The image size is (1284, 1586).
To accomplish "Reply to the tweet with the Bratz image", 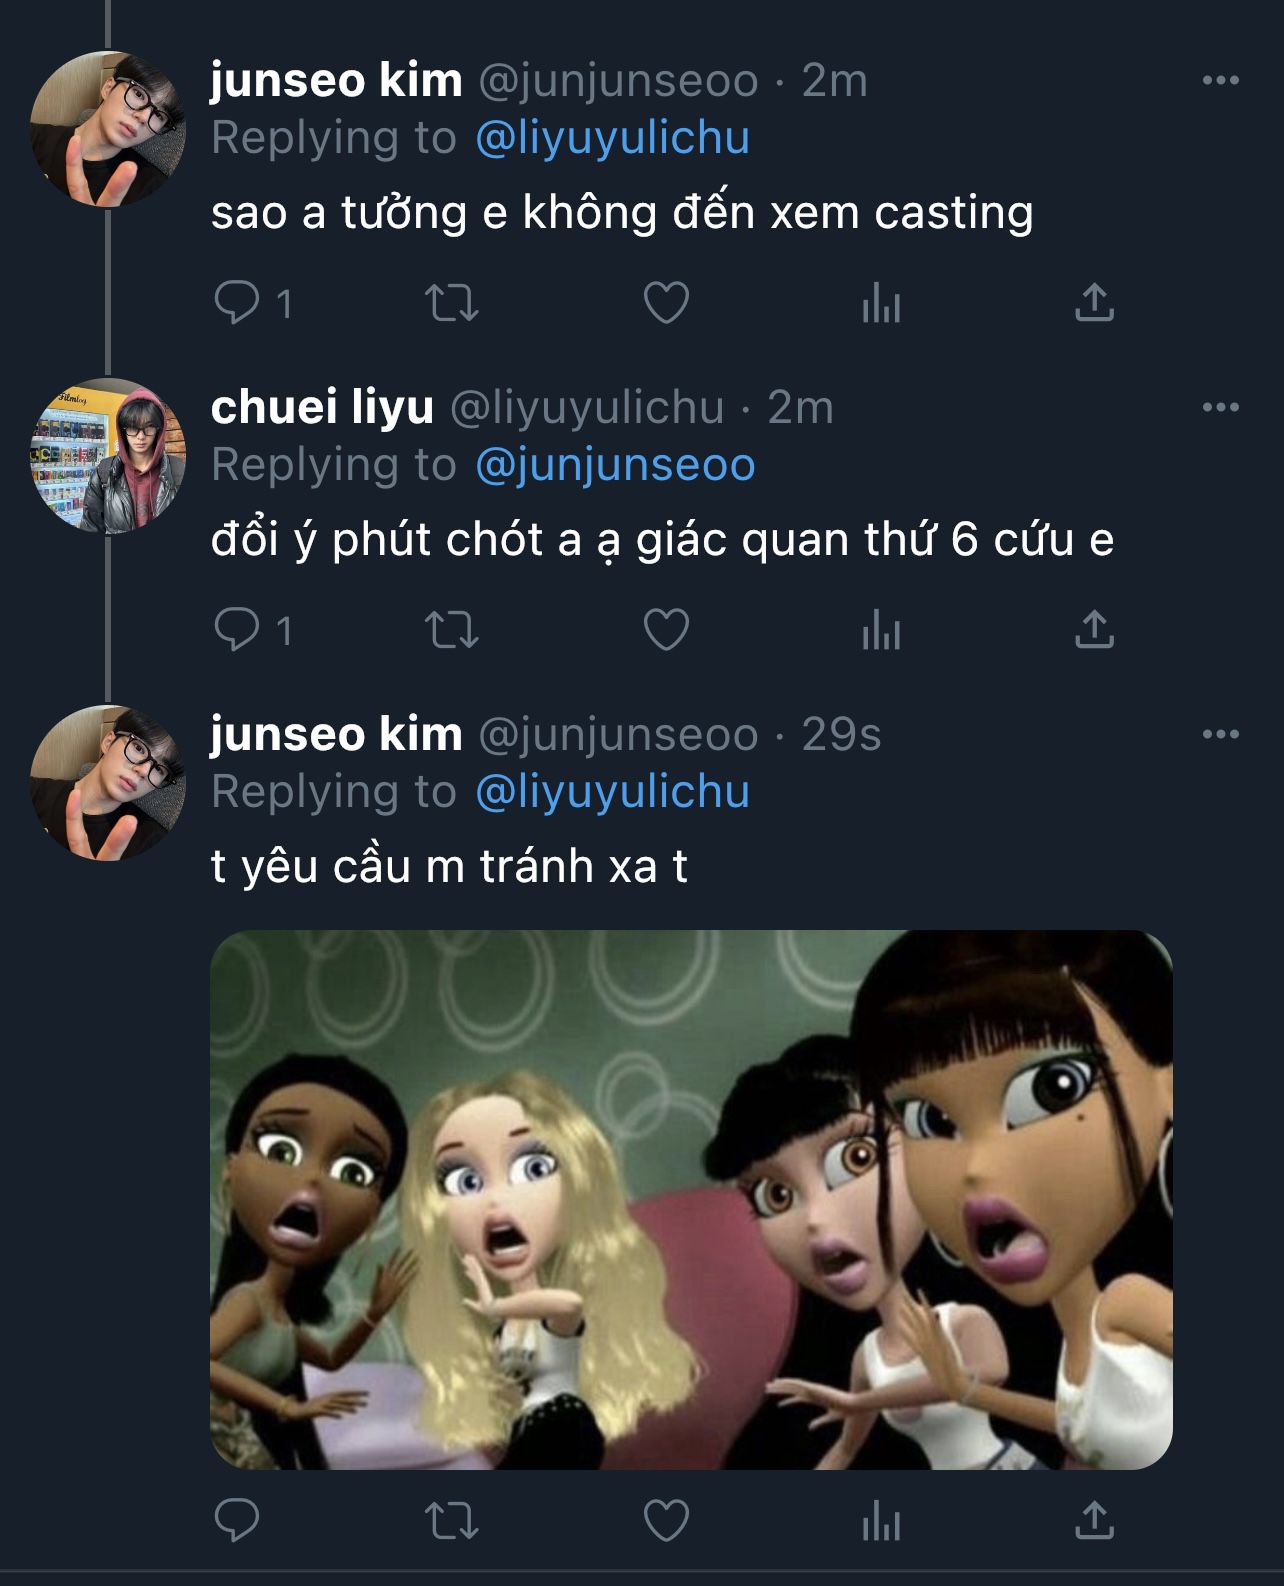I will pos(237,1521).
